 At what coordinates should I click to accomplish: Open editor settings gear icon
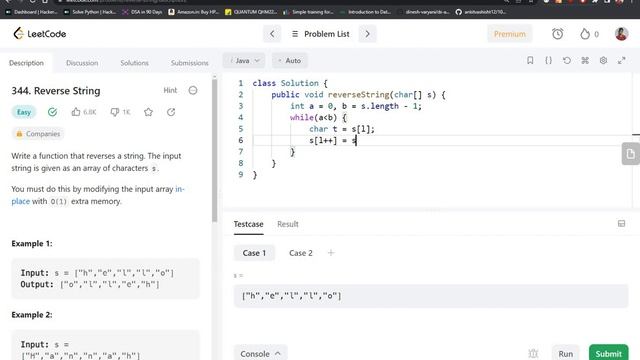point(603,60)
